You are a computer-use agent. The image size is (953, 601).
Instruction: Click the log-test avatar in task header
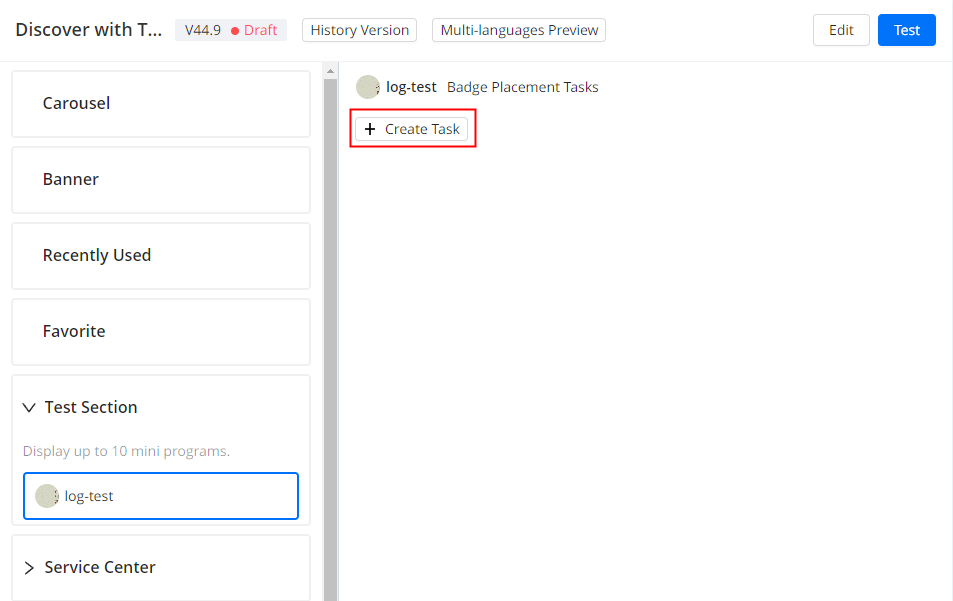(x=368, y=87)
